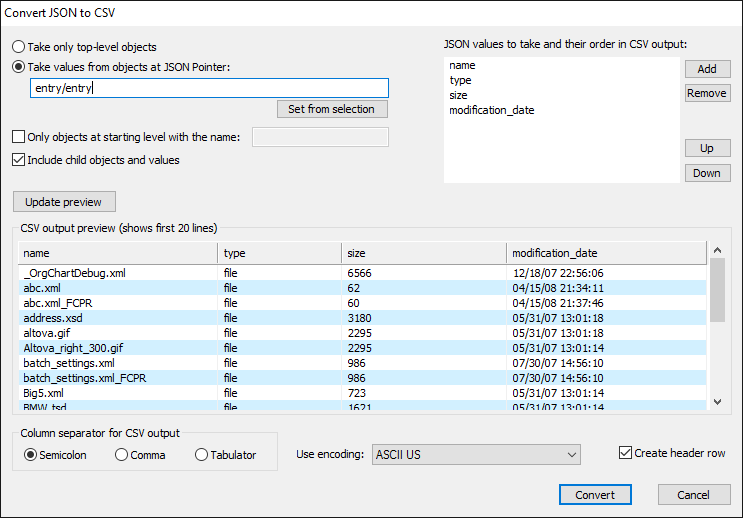Select 'type' in the JSON values list
Image resolution: width=743 pixels, height=518 pixels.
click(460, 80)
